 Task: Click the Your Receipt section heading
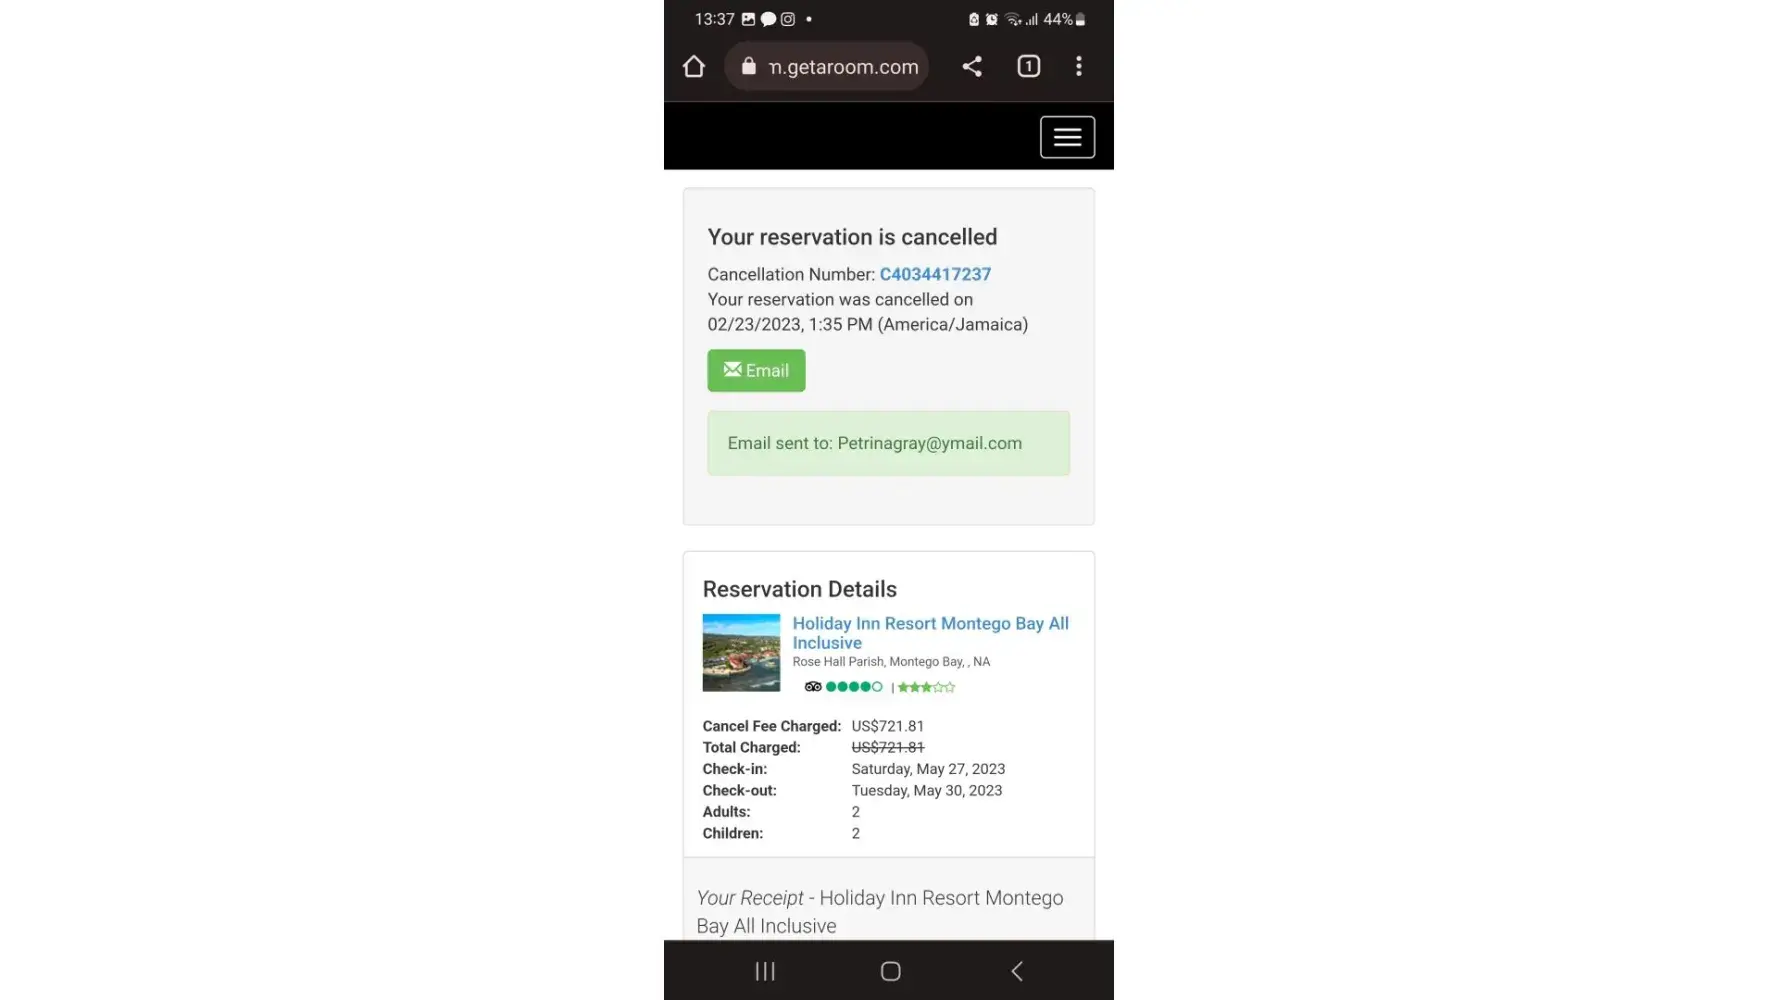(880, 912)
